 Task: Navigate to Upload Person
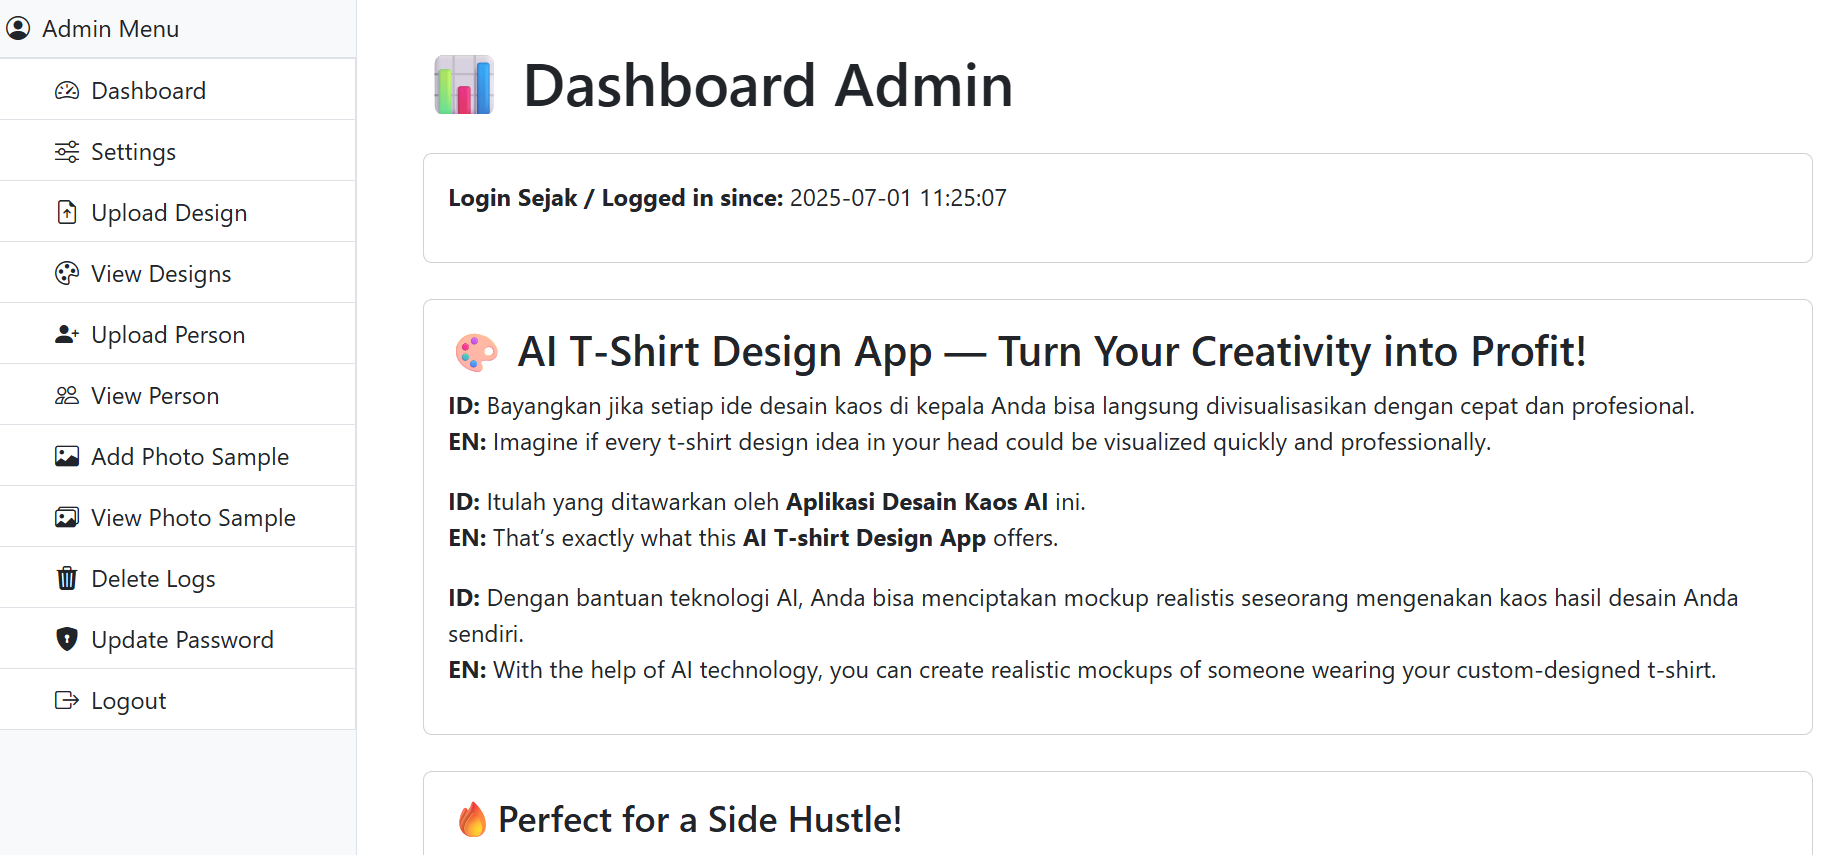click(168, 335)
